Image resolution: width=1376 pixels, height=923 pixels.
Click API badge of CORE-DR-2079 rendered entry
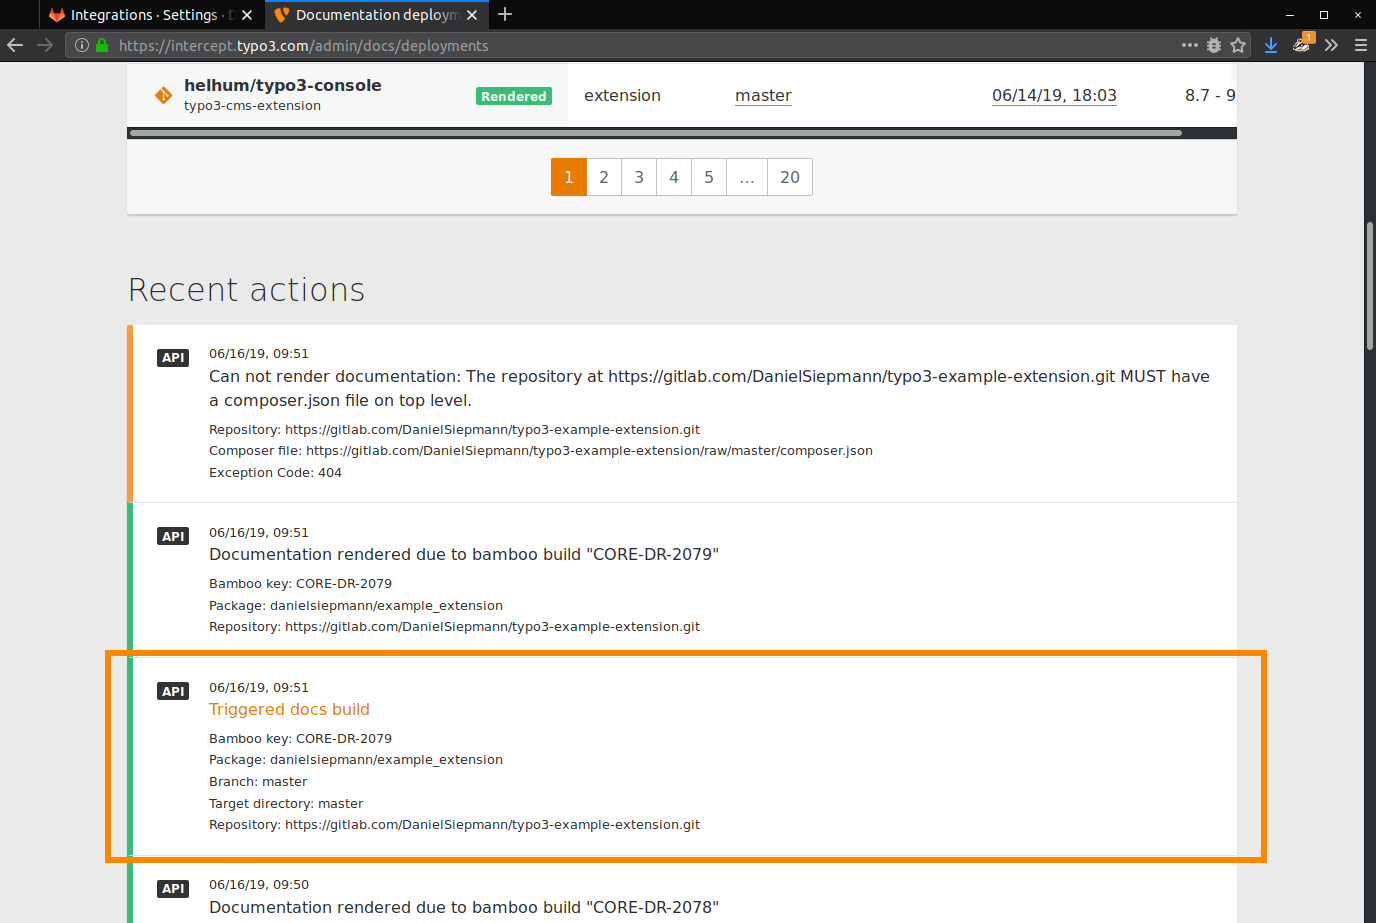(x=173, y=537)
